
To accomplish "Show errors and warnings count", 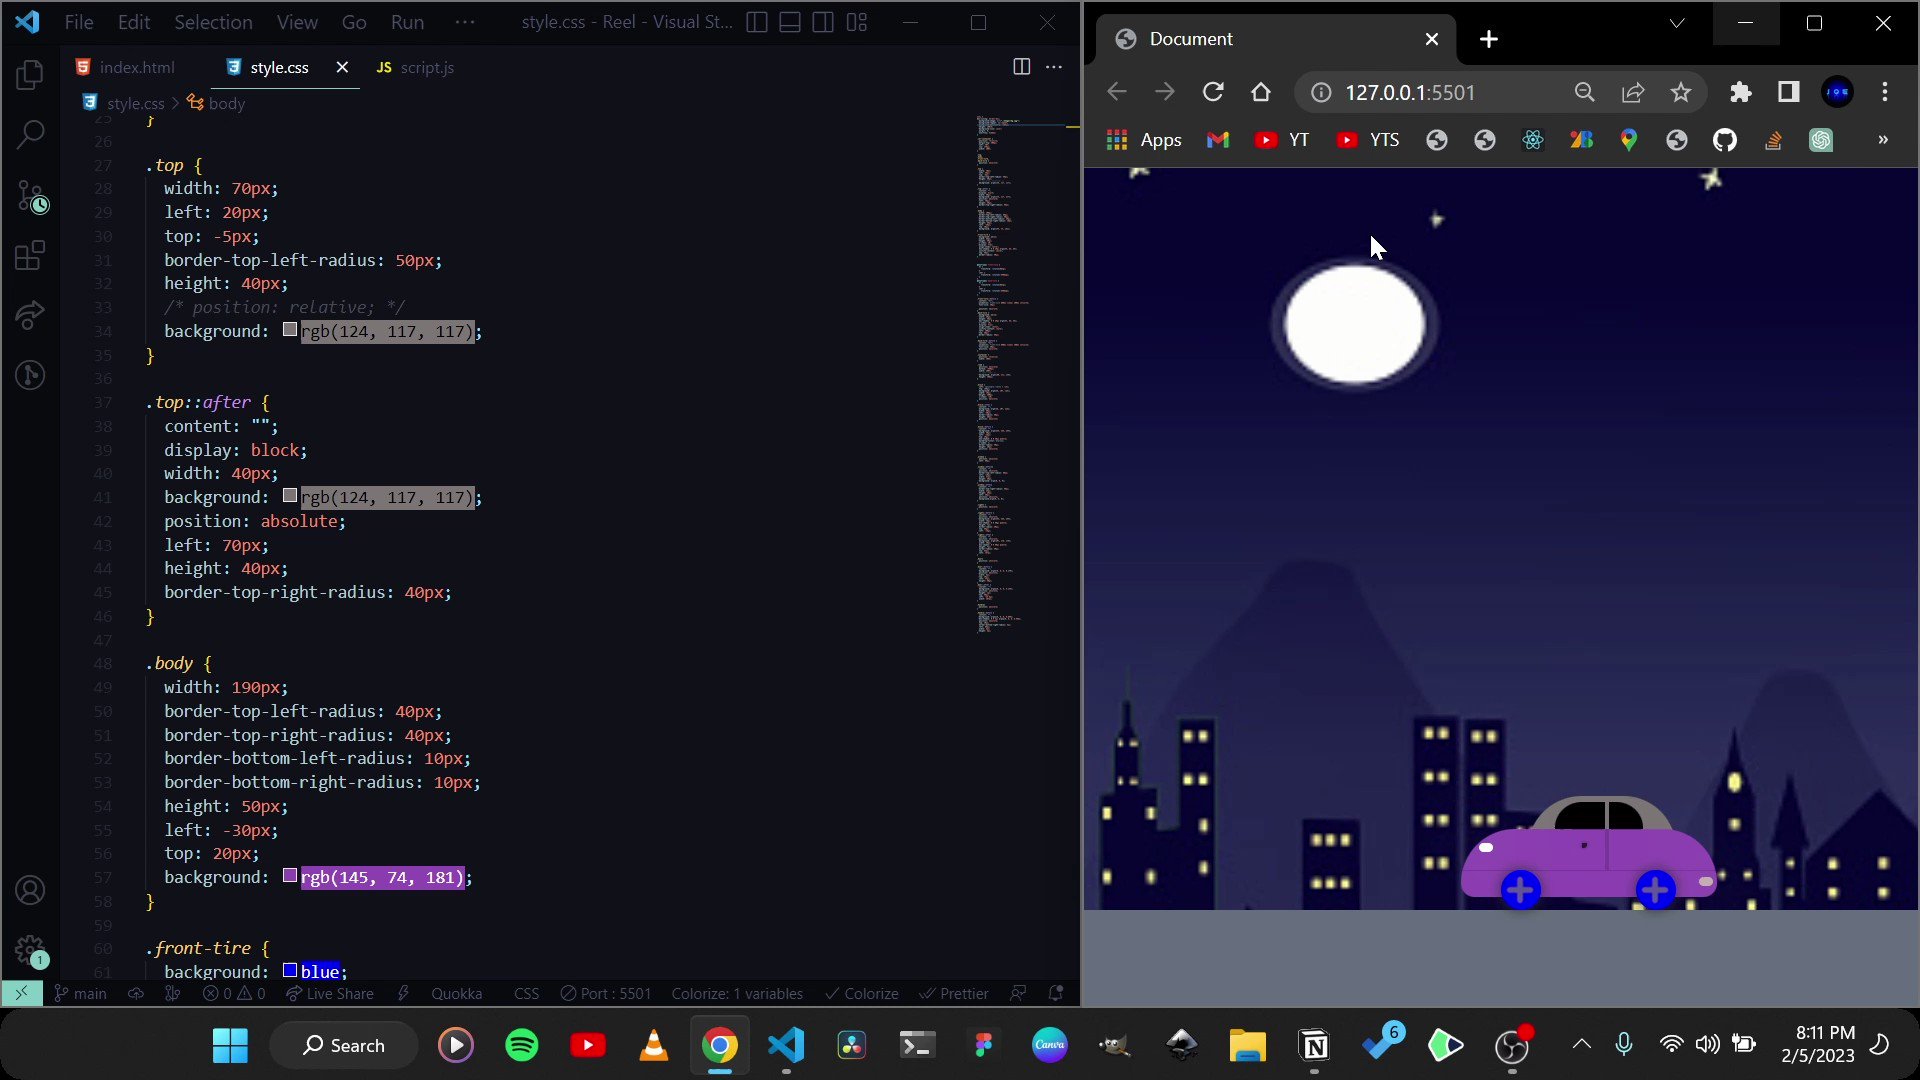I will coord(234,993).
